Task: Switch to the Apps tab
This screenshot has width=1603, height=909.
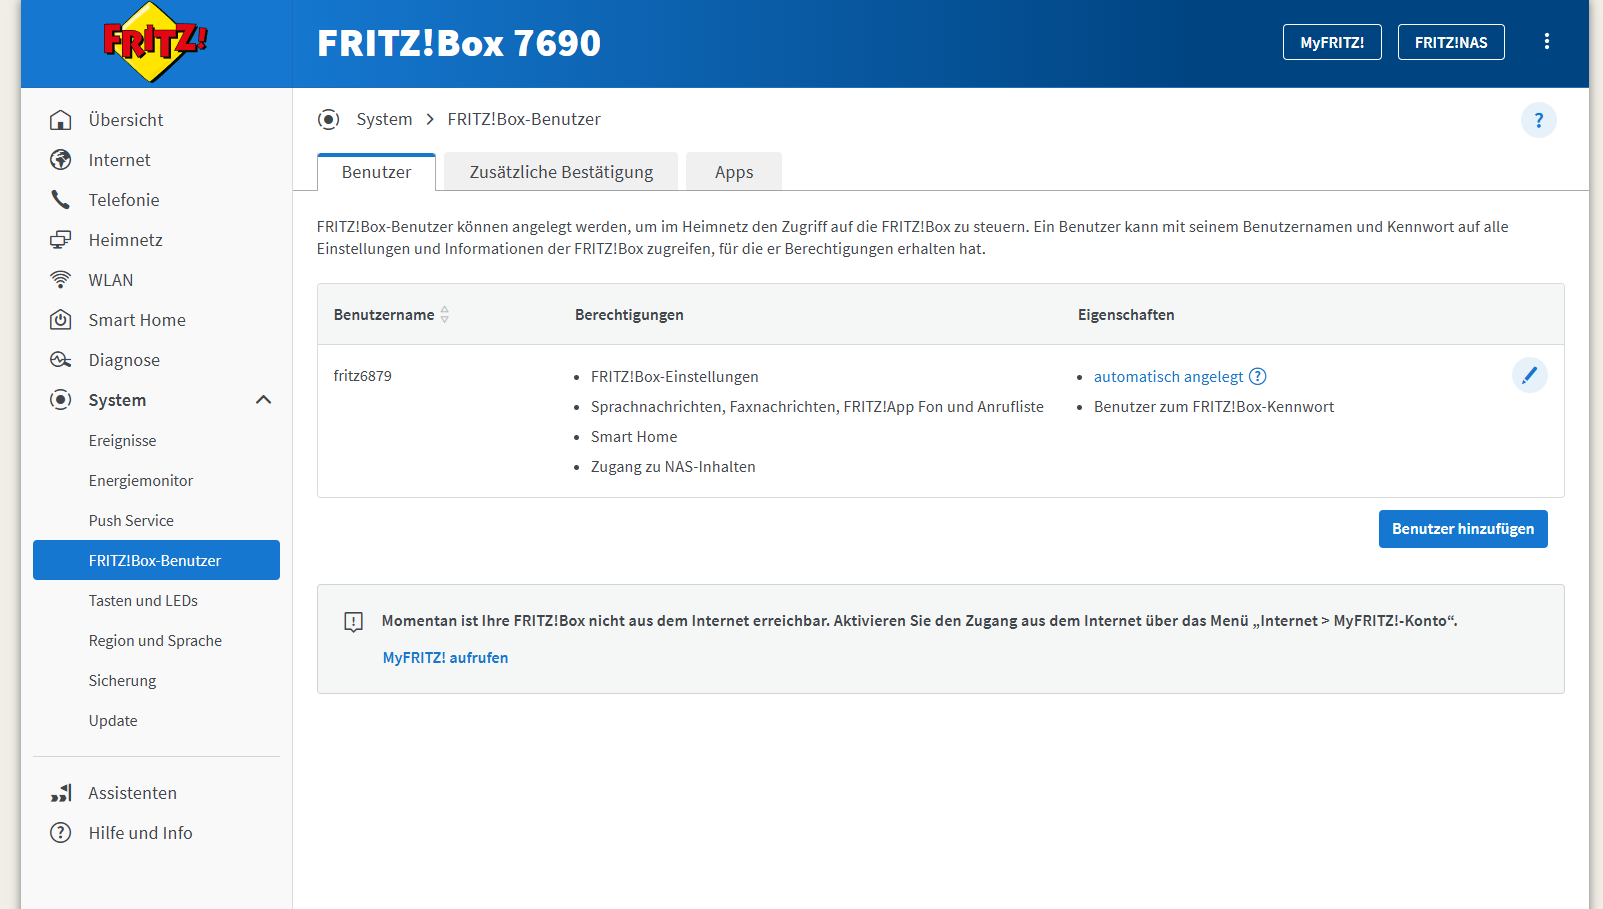Action: tap(734, 172)
